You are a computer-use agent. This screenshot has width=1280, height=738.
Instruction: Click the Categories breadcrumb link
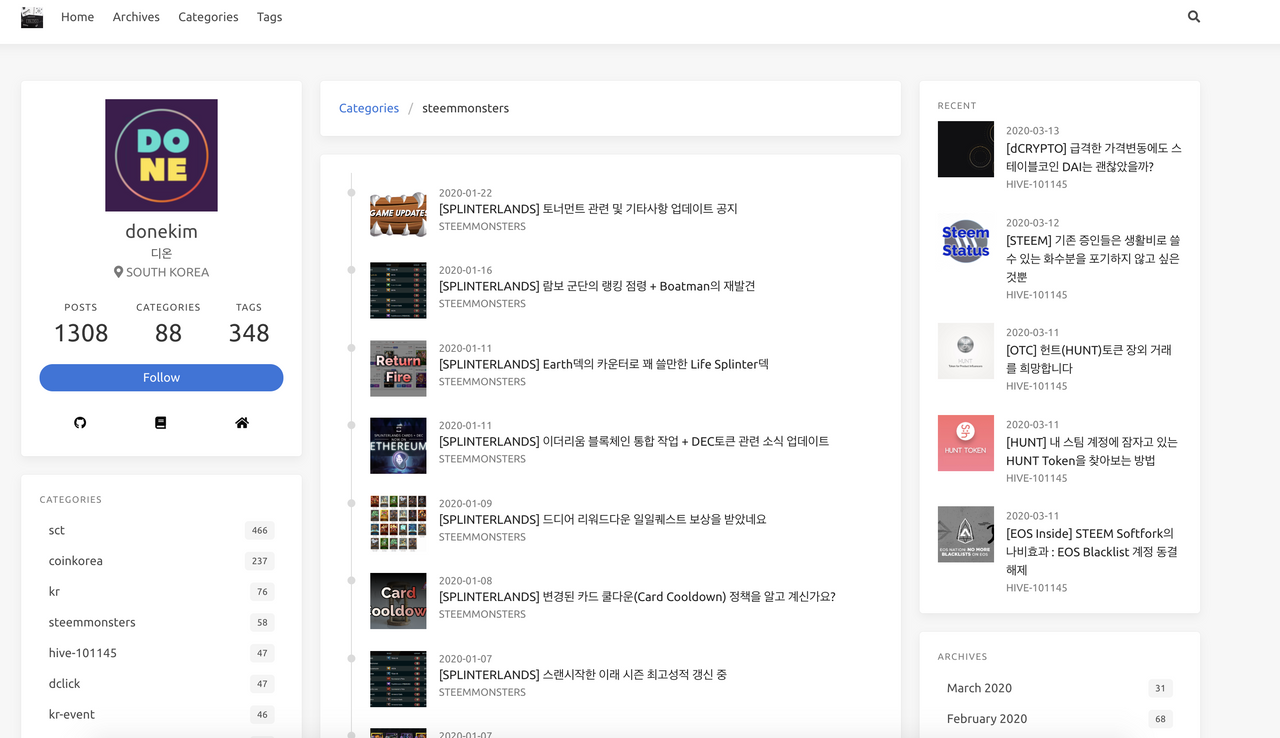click(369, 108)
